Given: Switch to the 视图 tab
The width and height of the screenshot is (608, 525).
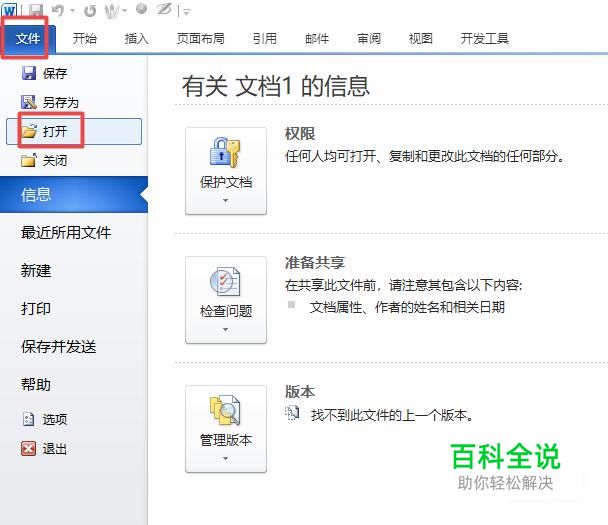Looking at the screenshot, I should 421,38.
